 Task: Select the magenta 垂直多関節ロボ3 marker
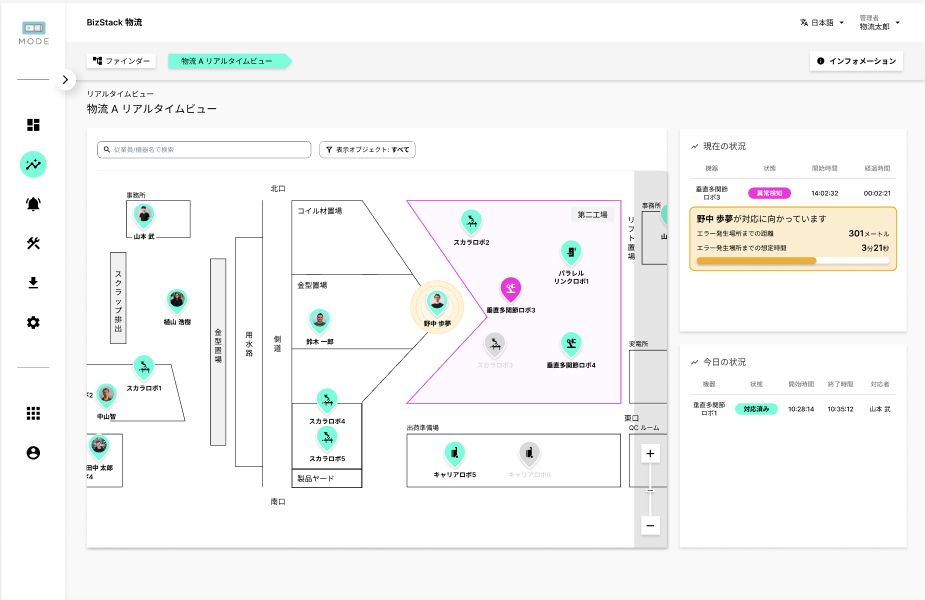click(x=511, y=290)
